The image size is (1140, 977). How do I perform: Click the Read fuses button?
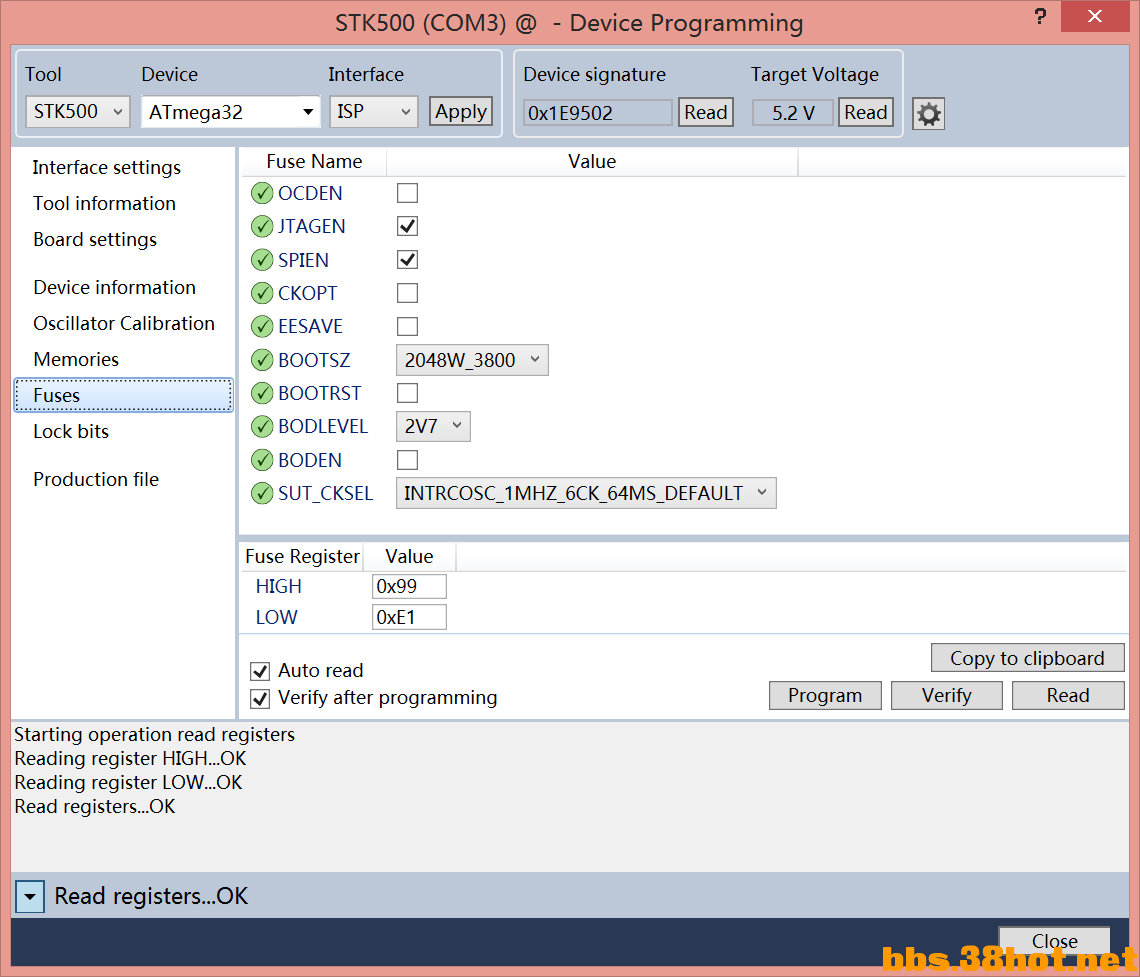point(1068,696)
